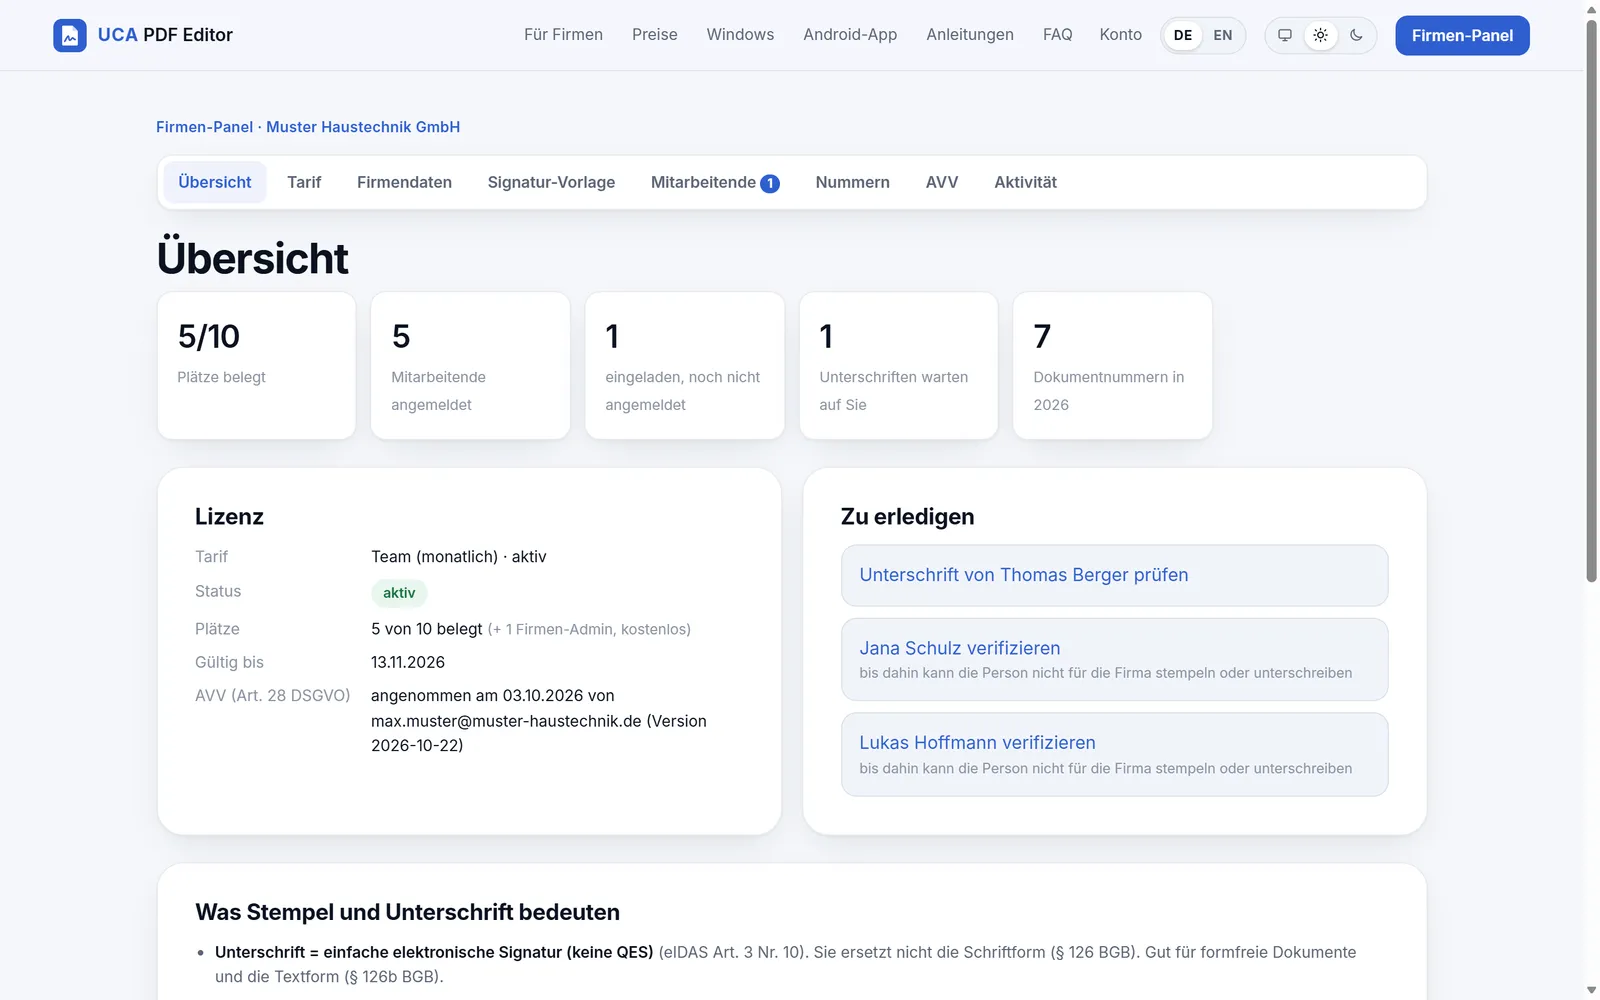Click the 5 von 10 belegt text
The image size is (1600, 1000).
pyautogui.click(x=427, y=629)
